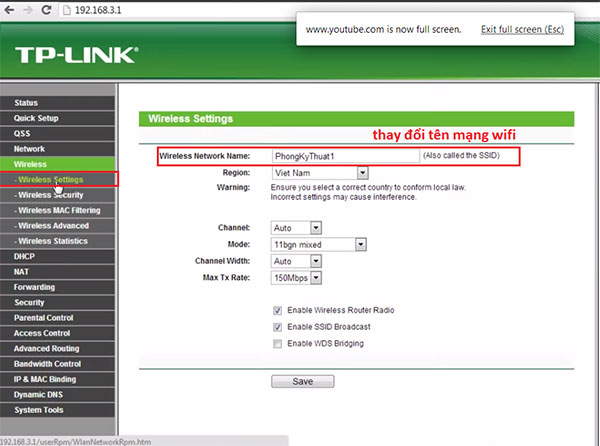Expand the Channel dropdown

(x=297, y=228)
